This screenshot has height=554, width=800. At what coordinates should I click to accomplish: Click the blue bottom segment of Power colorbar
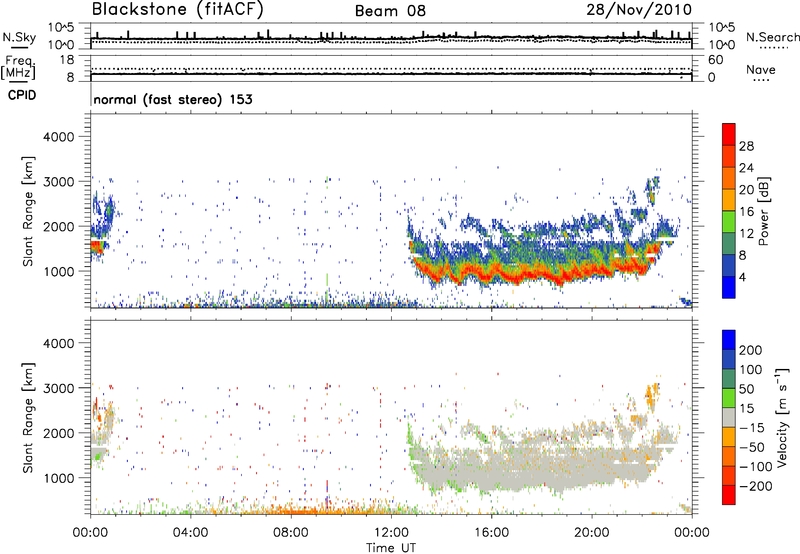click(x=729, y=287)
